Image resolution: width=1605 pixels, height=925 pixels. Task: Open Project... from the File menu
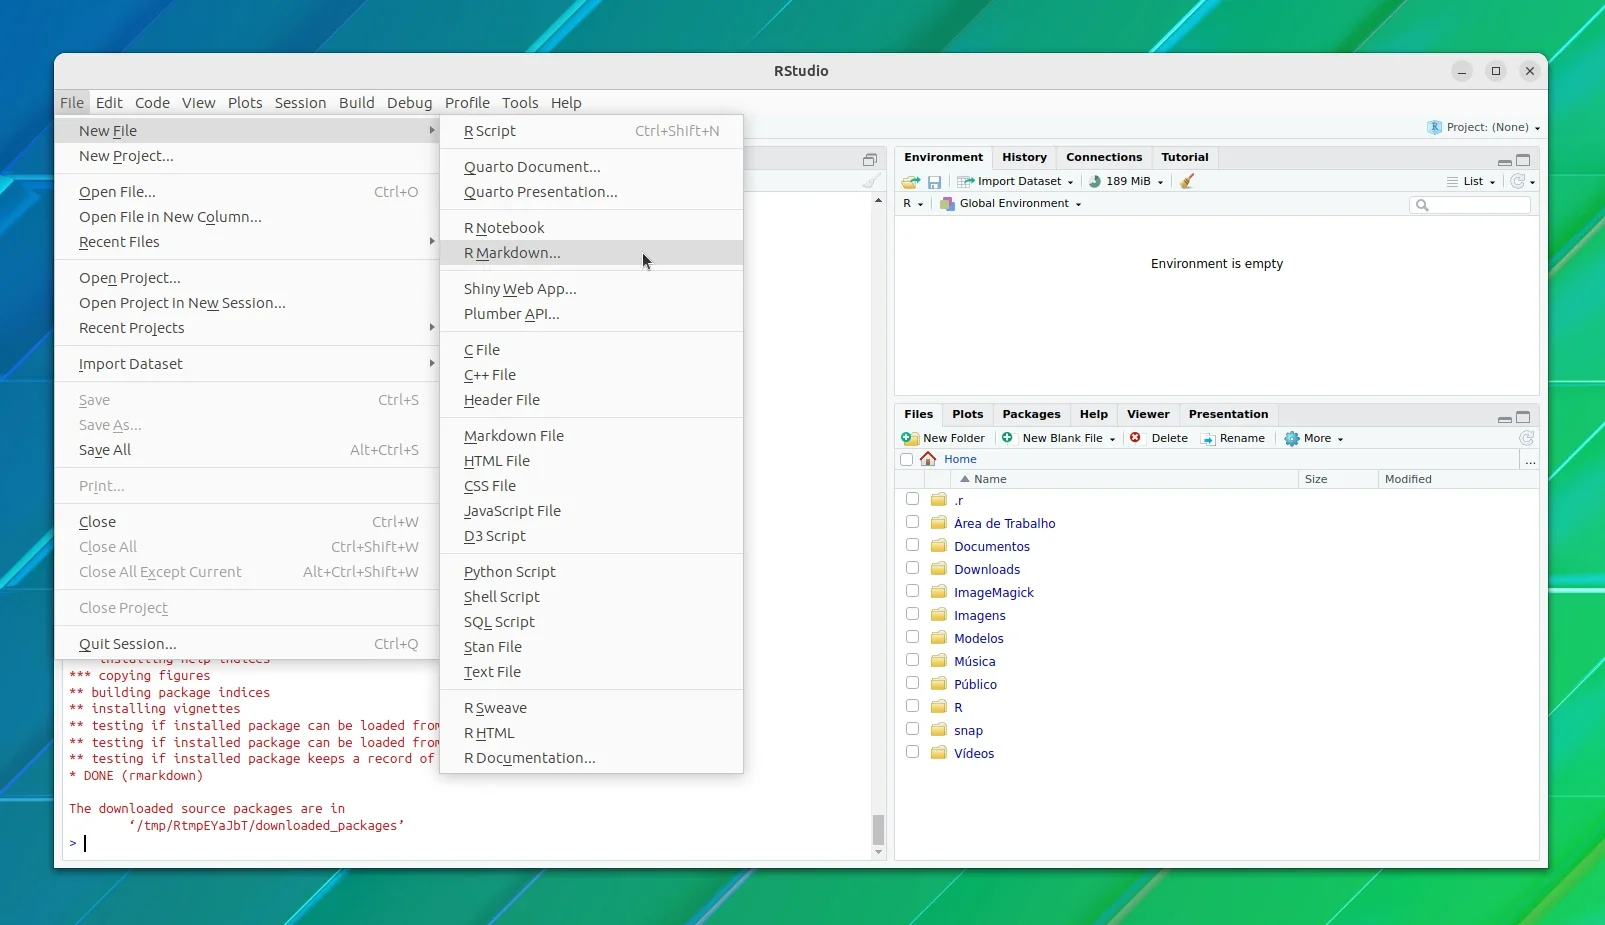click(x=248, y=278)
